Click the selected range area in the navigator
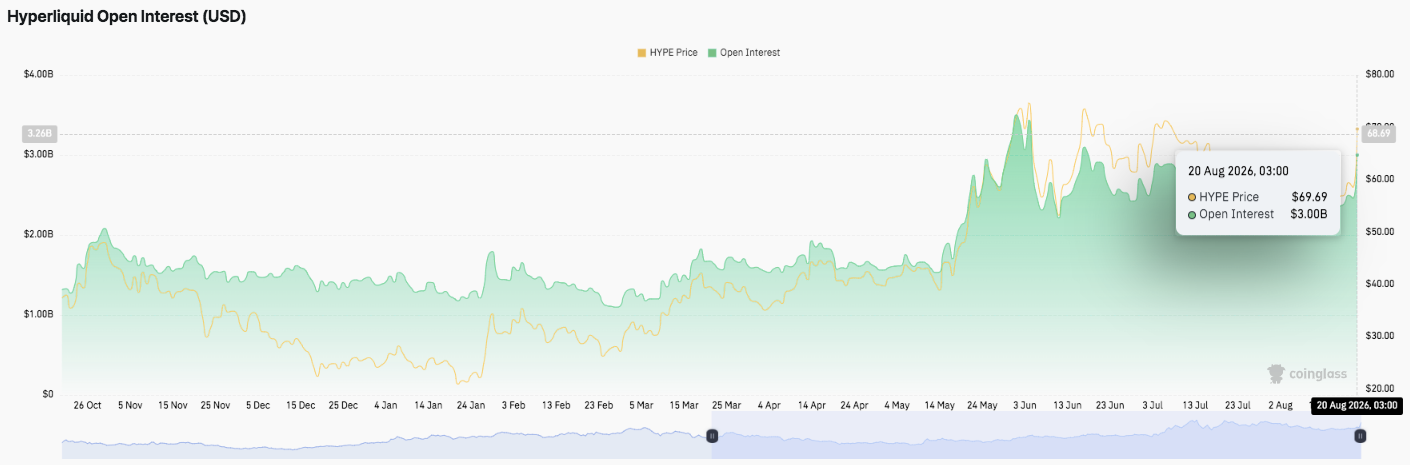 click(1036, 436)
